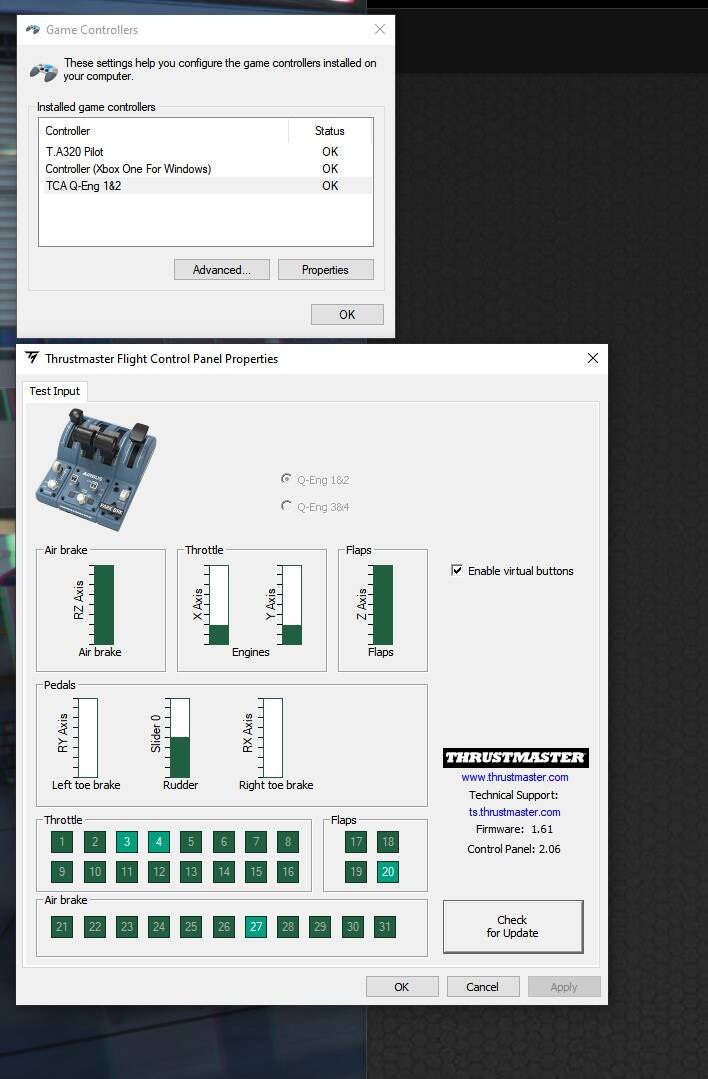The image size is (708, 1079).
Task: Click Flaps button indicator 18
Action: point(388,841)
